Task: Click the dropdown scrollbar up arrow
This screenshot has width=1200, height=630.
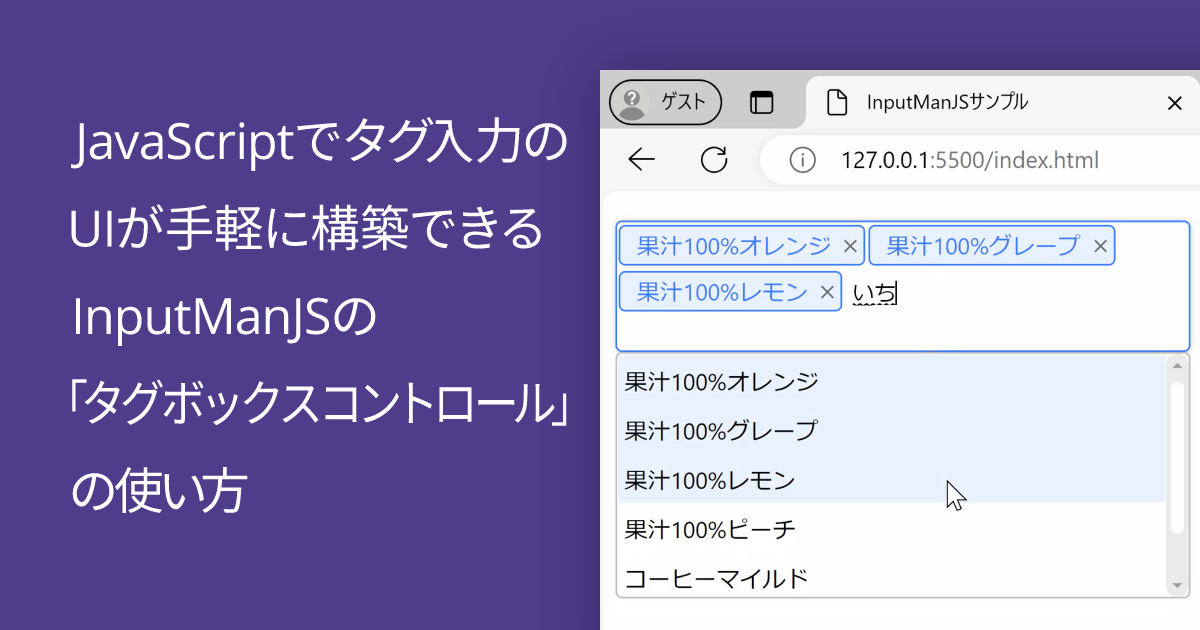Action: pos(1177,366)
